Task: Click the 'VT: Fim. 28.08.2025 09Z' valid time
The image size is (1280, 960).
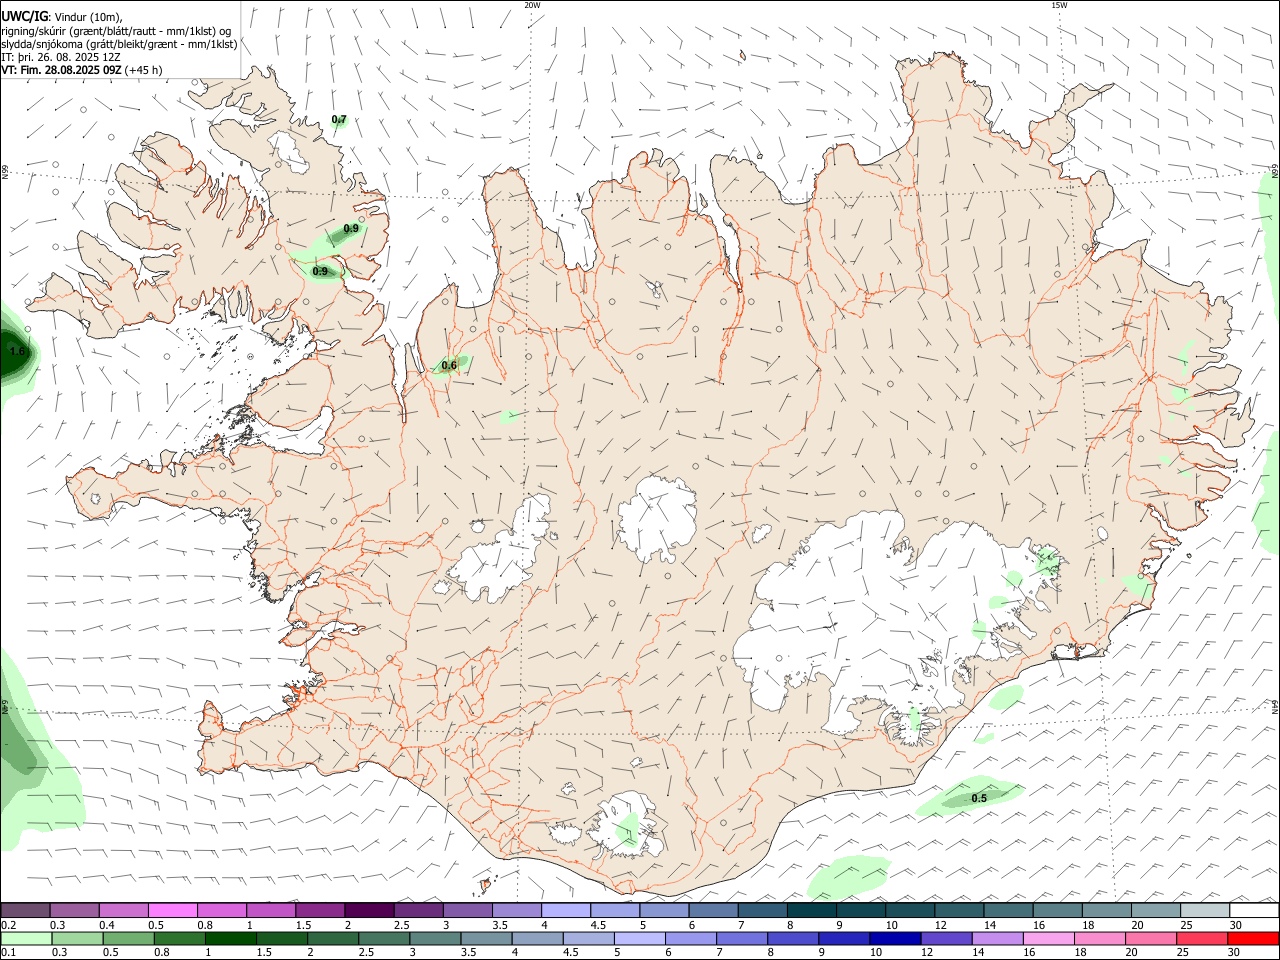Action: coord(61,70)
